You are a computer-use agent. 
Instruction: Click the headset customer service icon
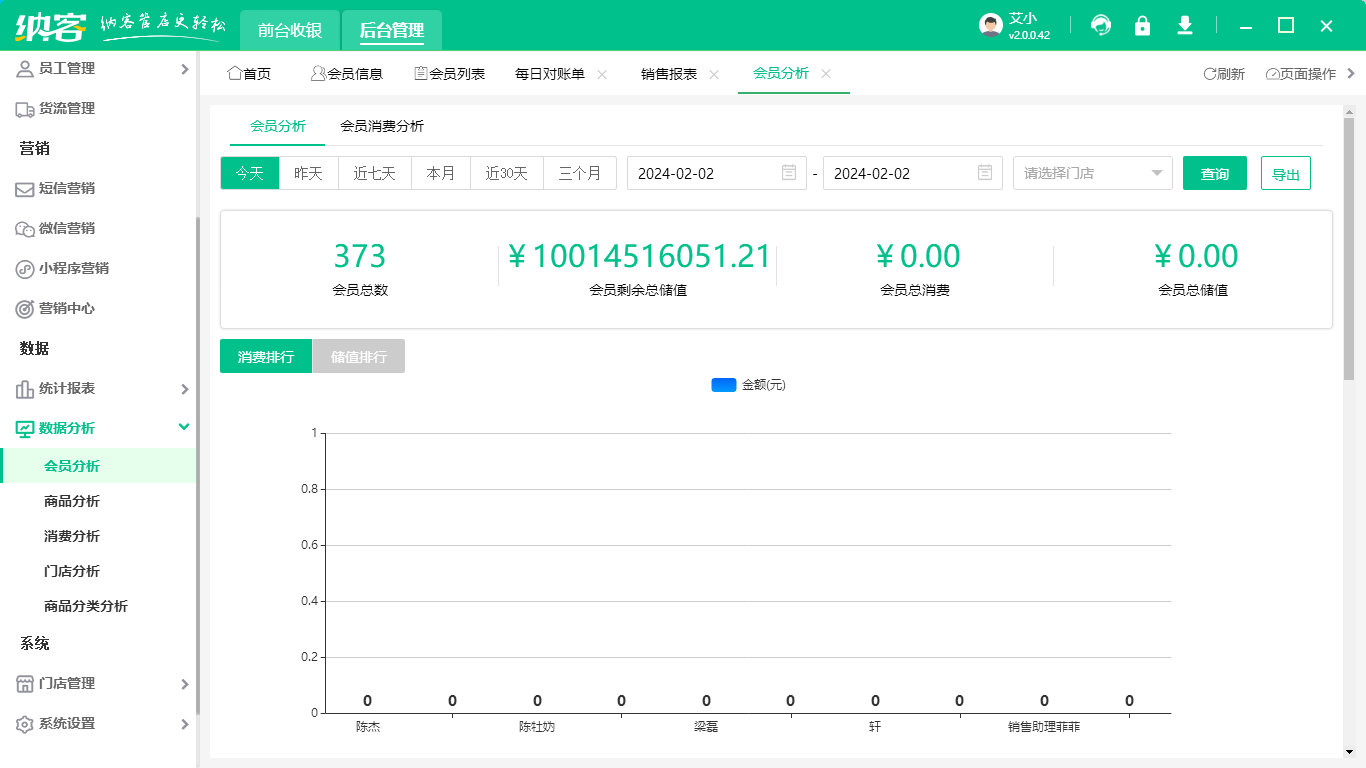[1100, 26]
